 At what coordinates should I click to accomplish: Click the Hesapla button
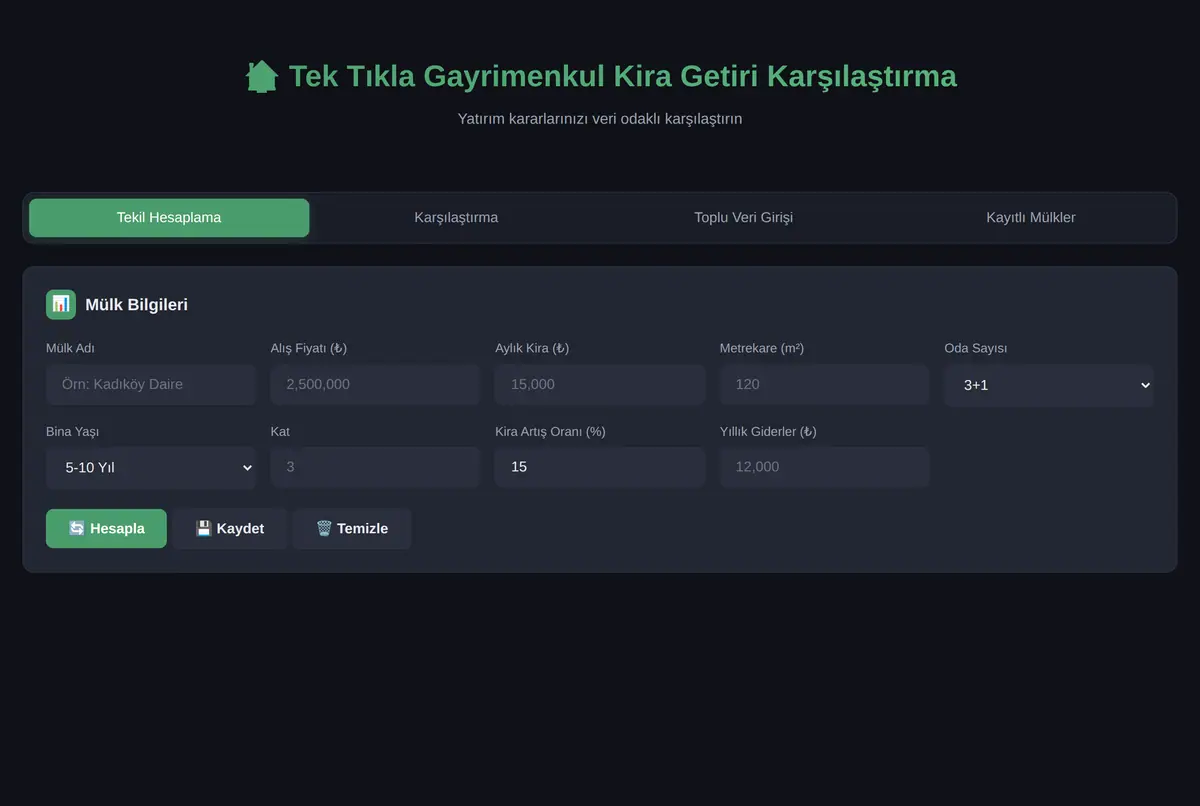pyautogui.click(x=106, y=528)
